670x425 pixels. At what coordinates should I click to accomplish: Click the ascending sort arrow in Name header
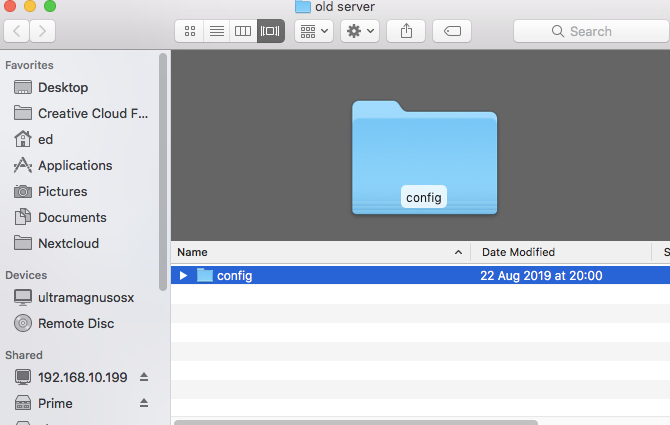pos(458,252)
